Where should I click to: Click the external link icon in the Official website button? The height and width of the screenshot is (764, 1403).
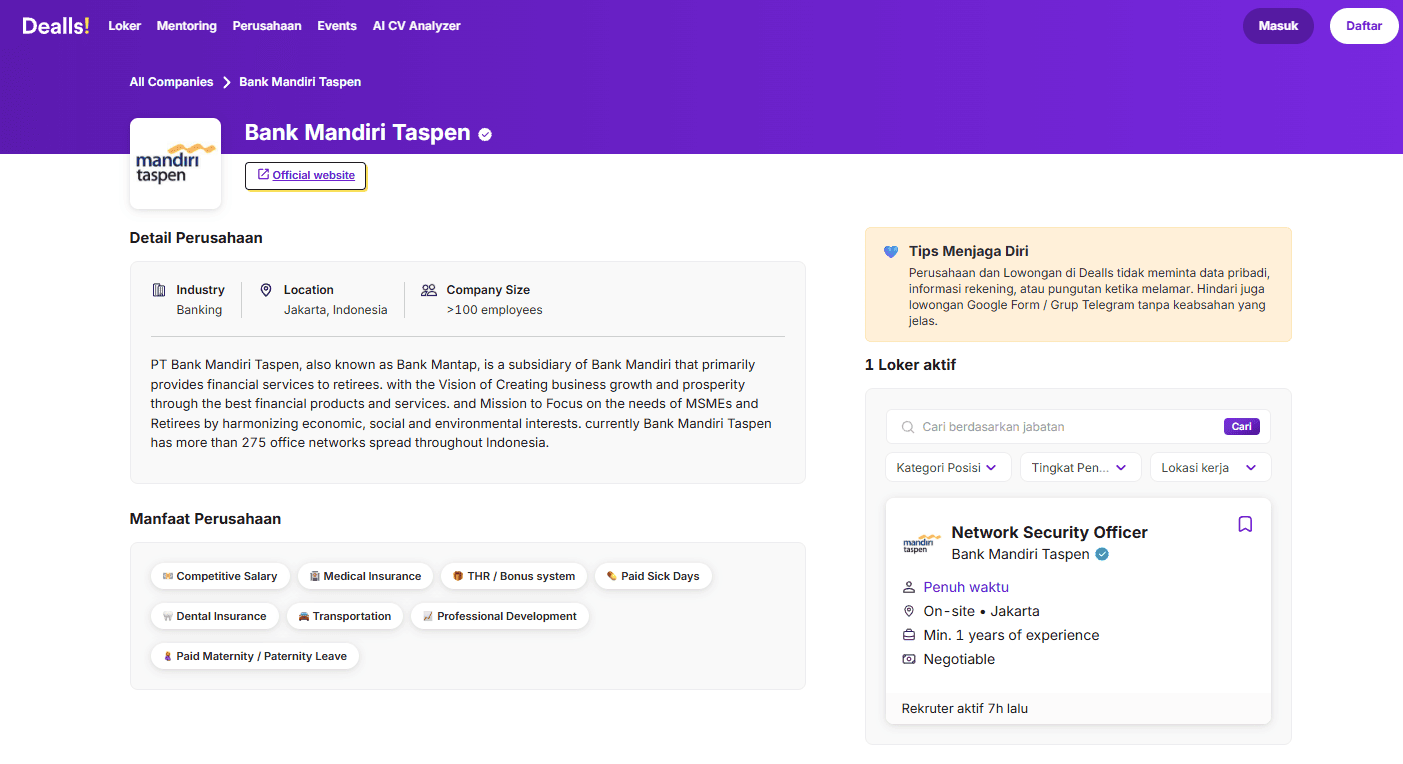263,175
